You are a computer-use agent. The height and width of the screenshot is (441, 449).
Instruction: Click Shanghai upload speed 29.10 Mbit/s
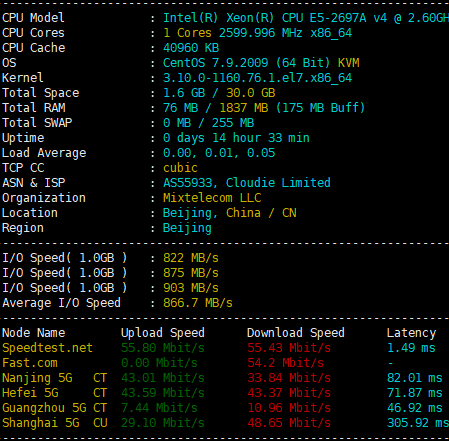[x=163, y=423]
